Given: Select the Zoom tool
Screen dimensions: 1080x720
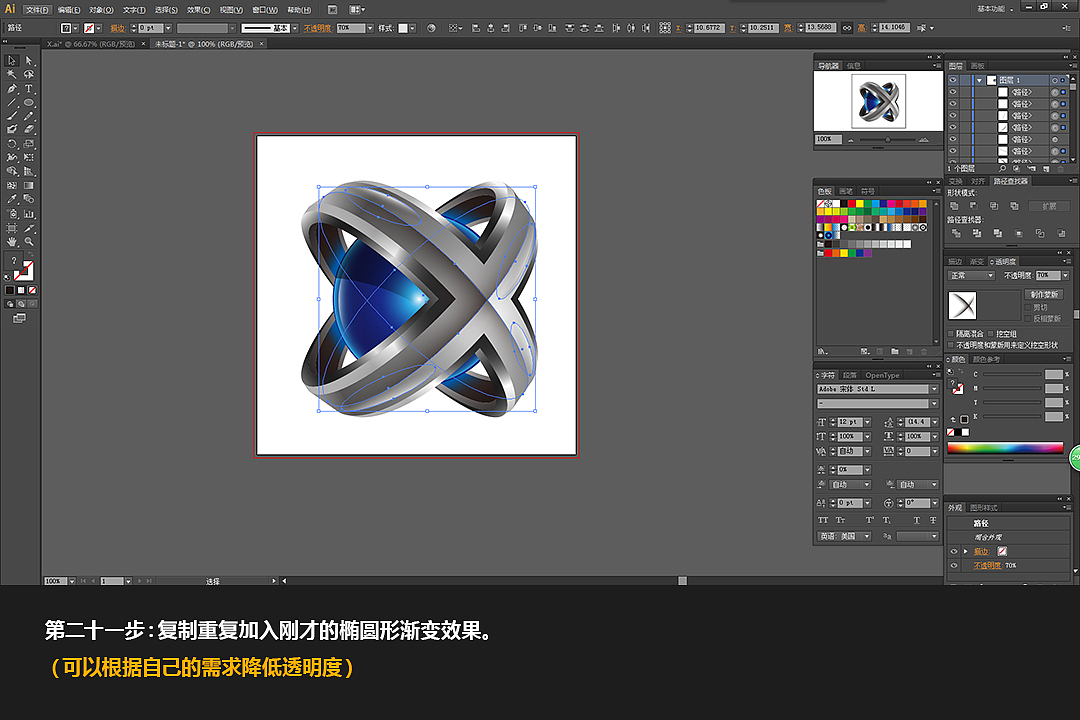Looking at the screenshot, I should click(x=29, y=242).
